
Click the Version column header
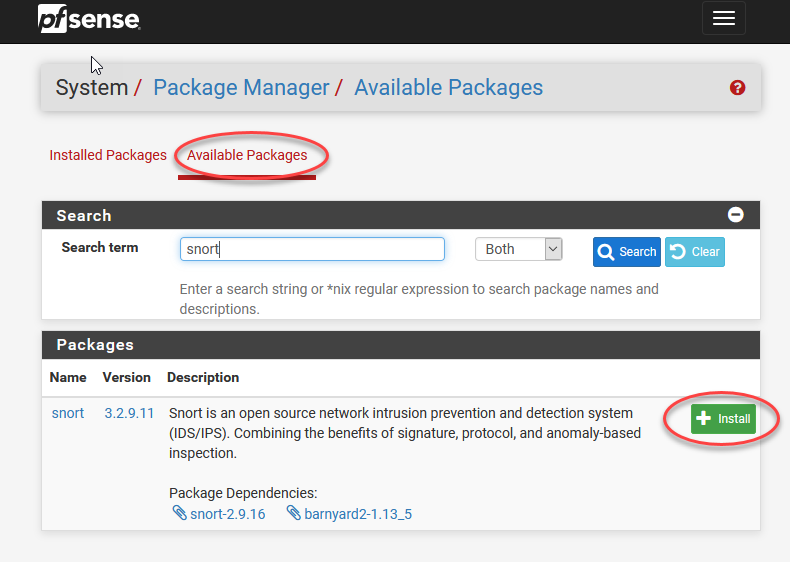tap(126, 378)
